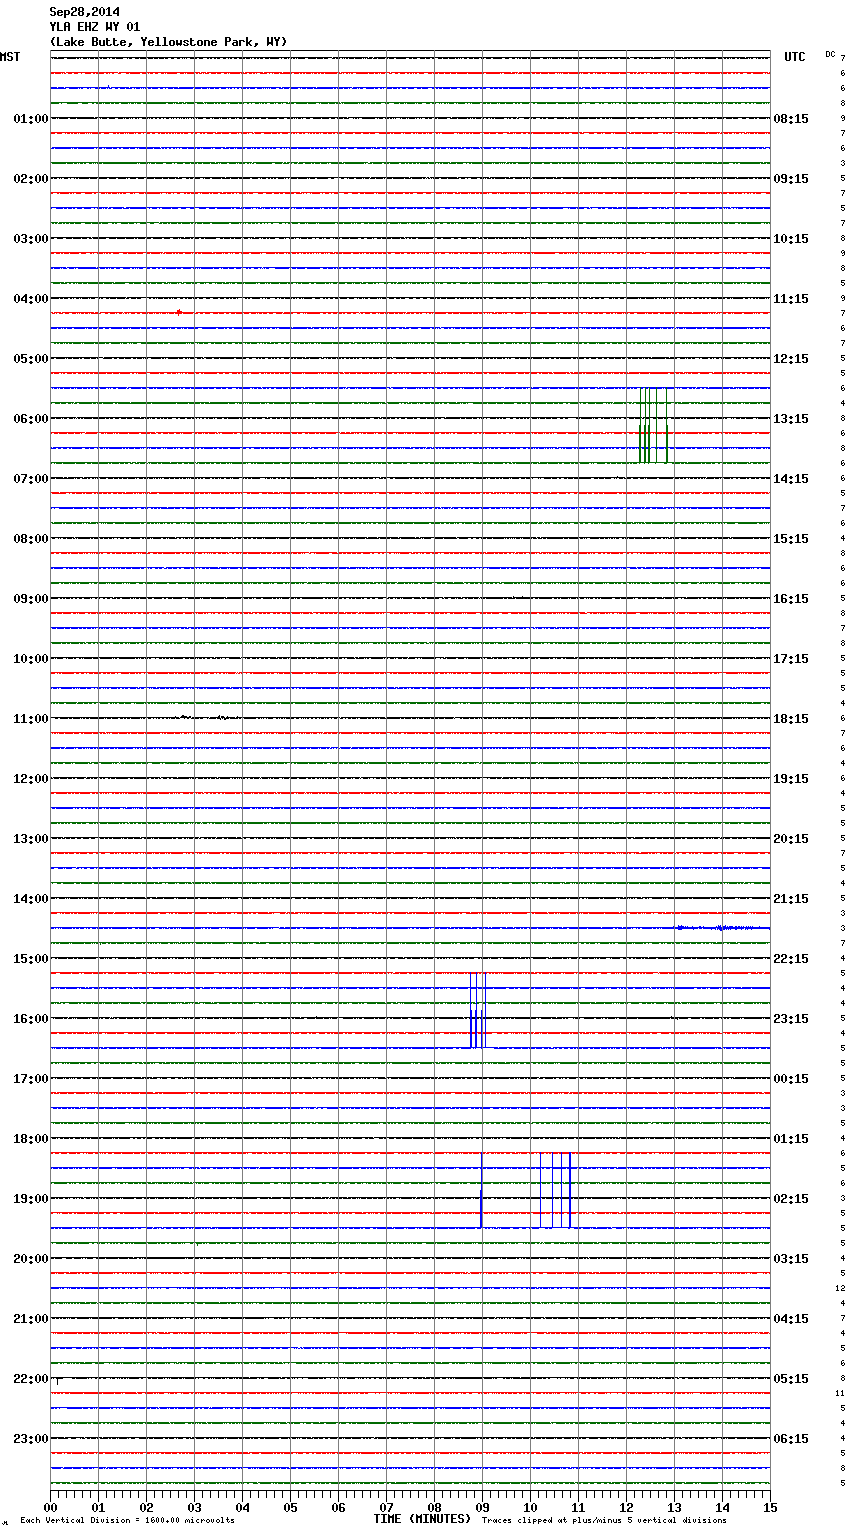
Task: Click the 17:15 UTC time label
Action: coord(791,659)
